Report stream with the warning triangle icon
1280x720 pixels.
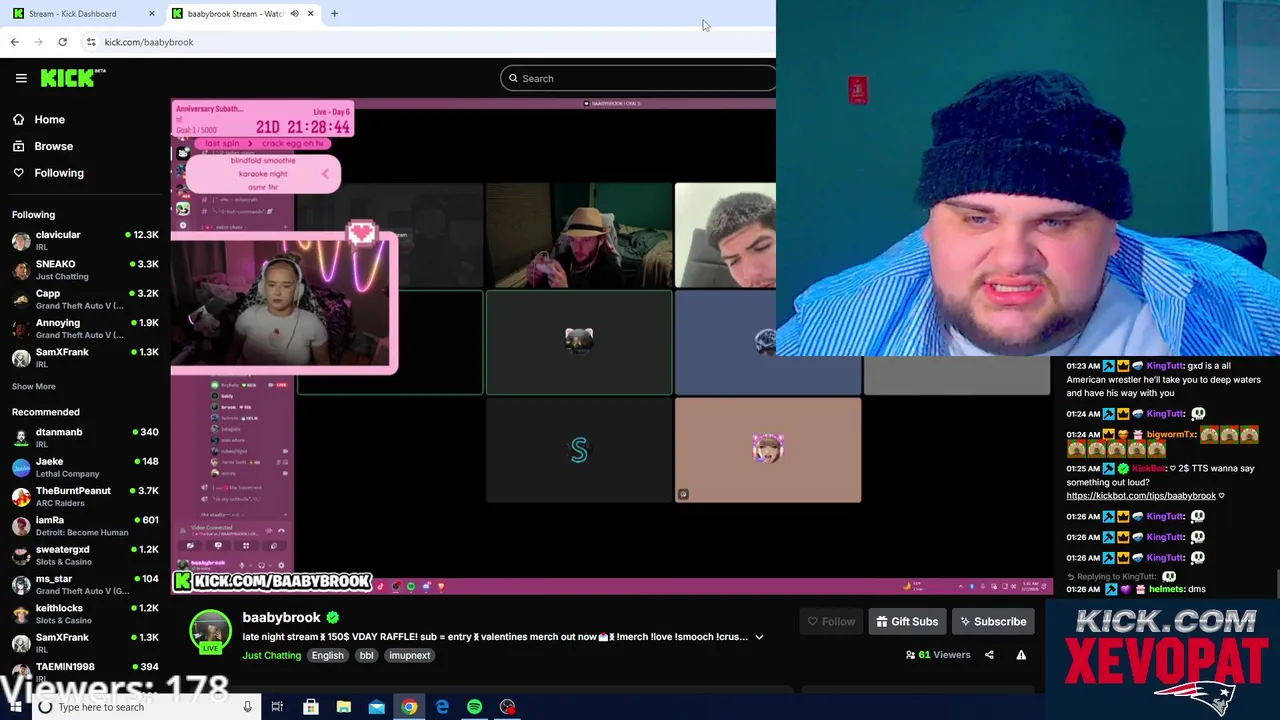1021,655
